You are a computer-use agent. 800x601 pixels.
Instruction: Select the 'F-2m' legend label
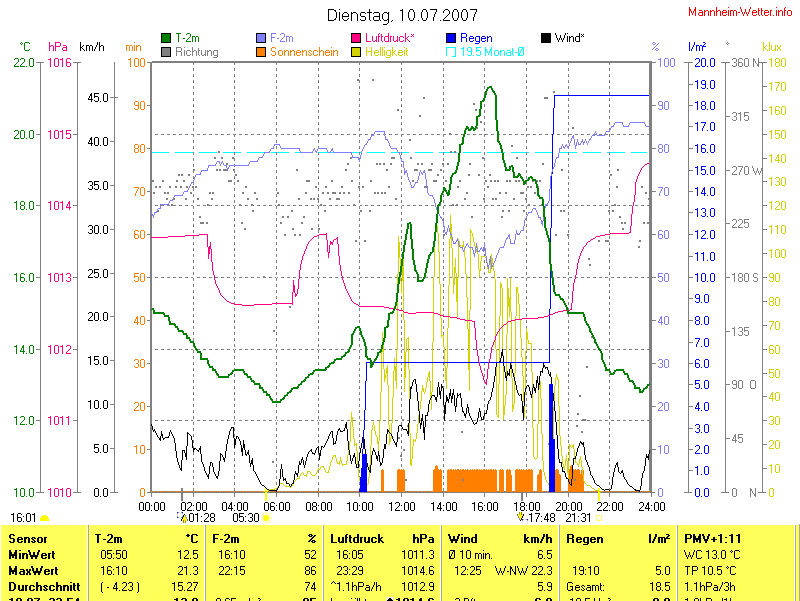point(282,38)
